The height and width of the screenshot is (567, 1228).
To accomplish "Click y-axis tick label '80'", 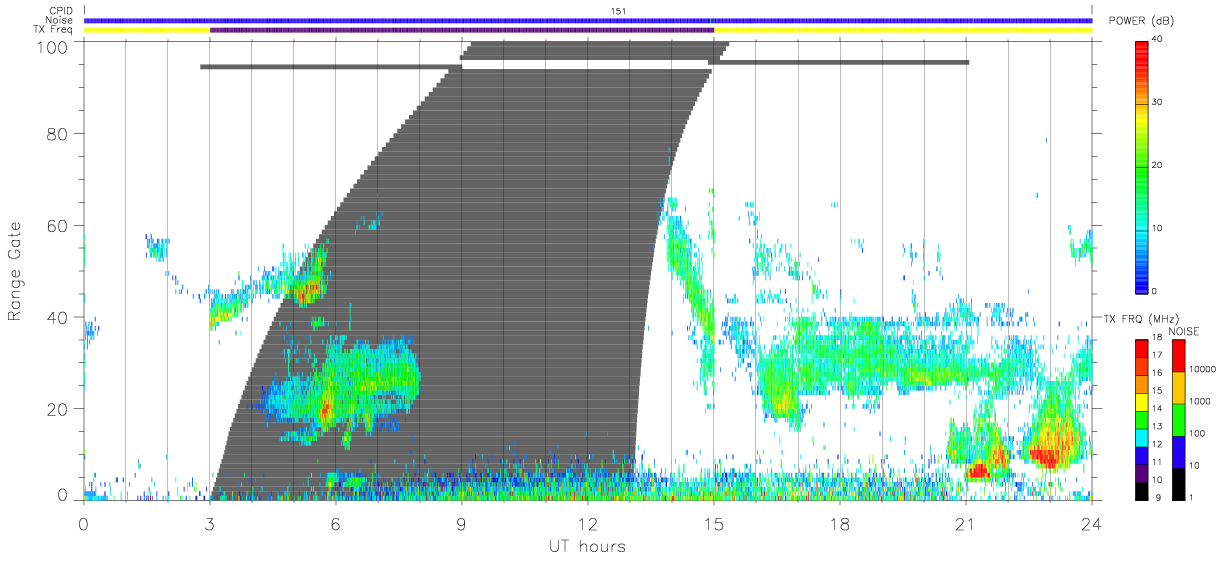I will 59,133.
